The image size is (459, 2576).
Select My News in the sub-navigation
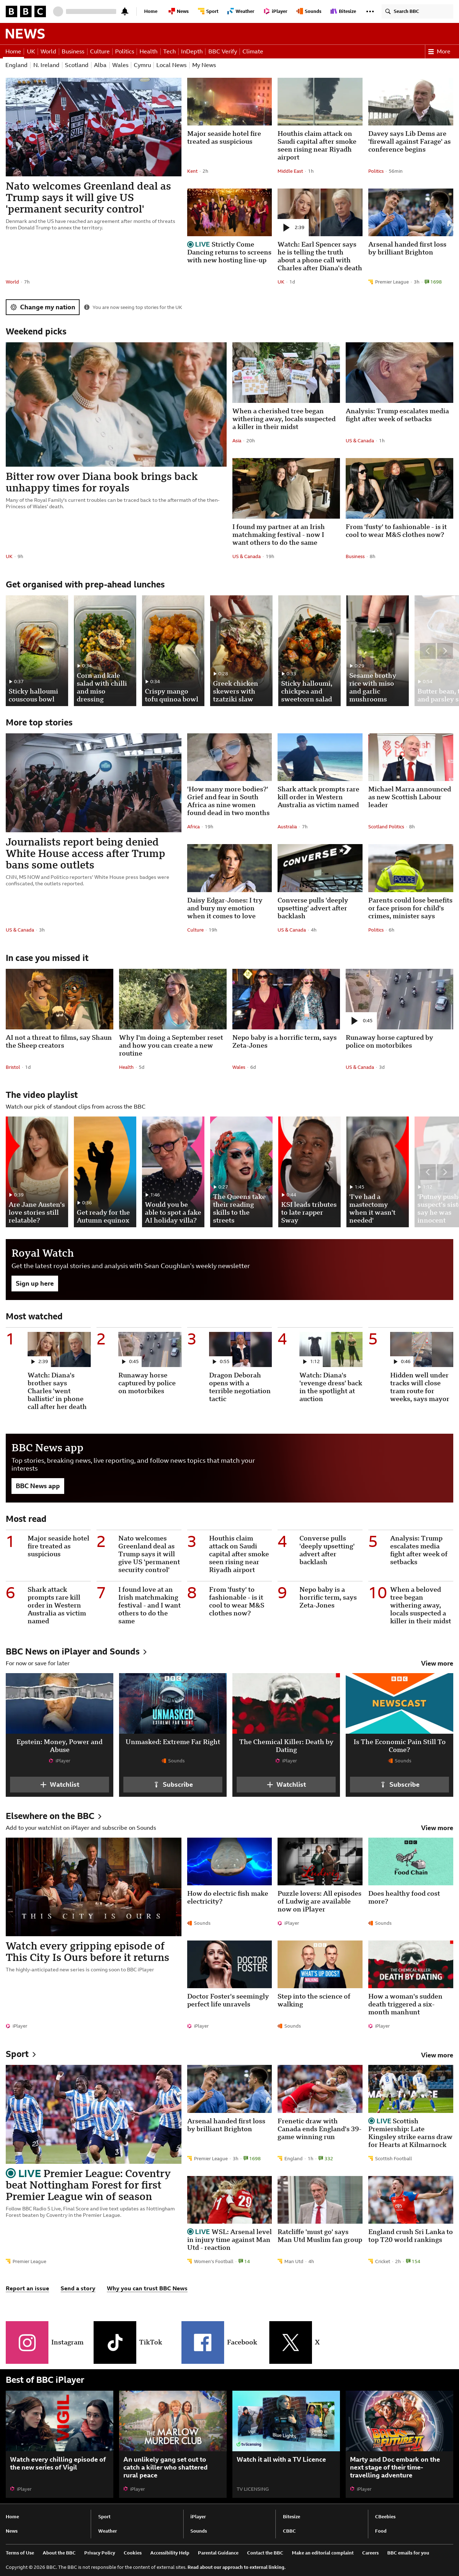coord(204,65)
